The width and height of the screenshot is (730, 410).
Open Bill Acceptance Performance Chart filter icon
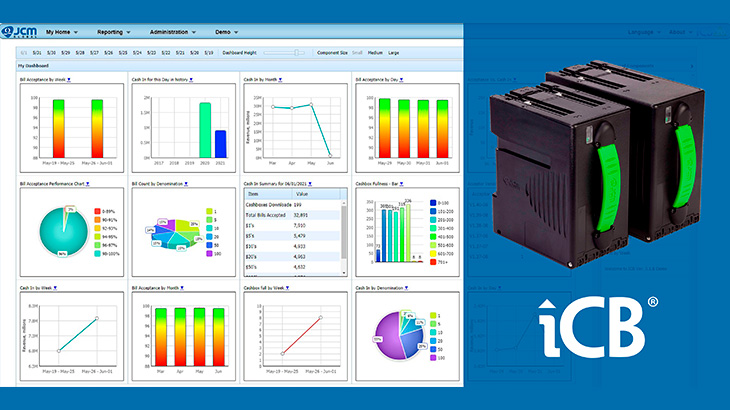coord(89,184)
